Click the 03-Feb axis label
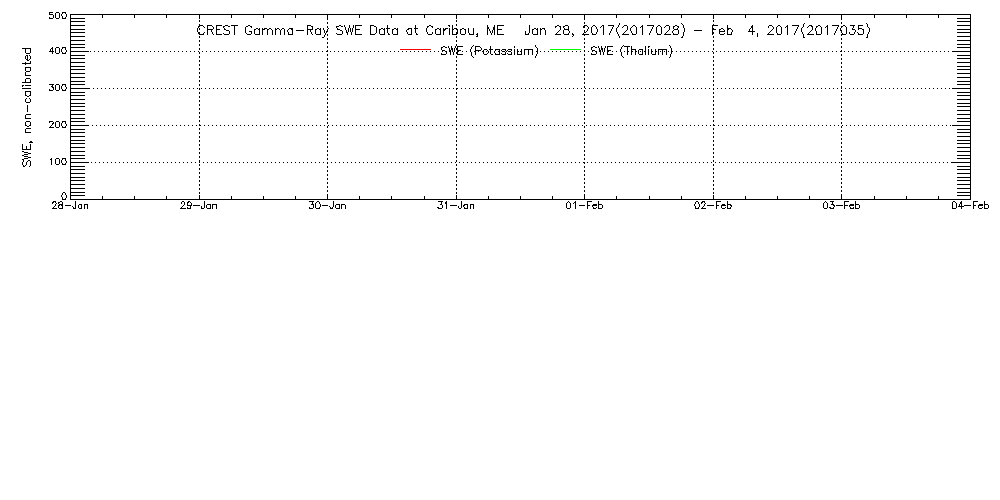This screenshot has width=1000, height=500. click(841, 205)
